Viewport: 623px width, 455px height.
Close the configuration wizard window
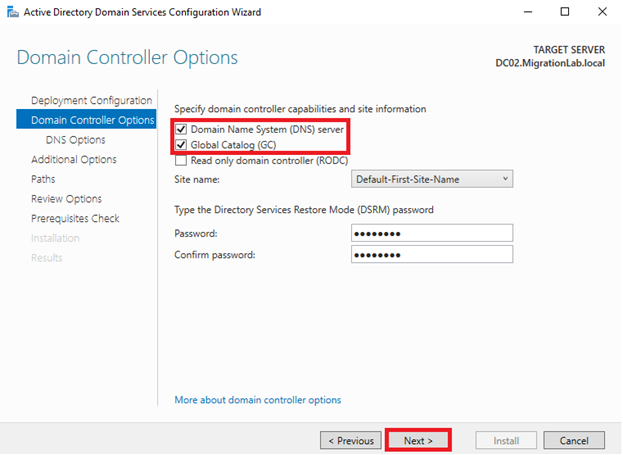(x=602, y=12)
